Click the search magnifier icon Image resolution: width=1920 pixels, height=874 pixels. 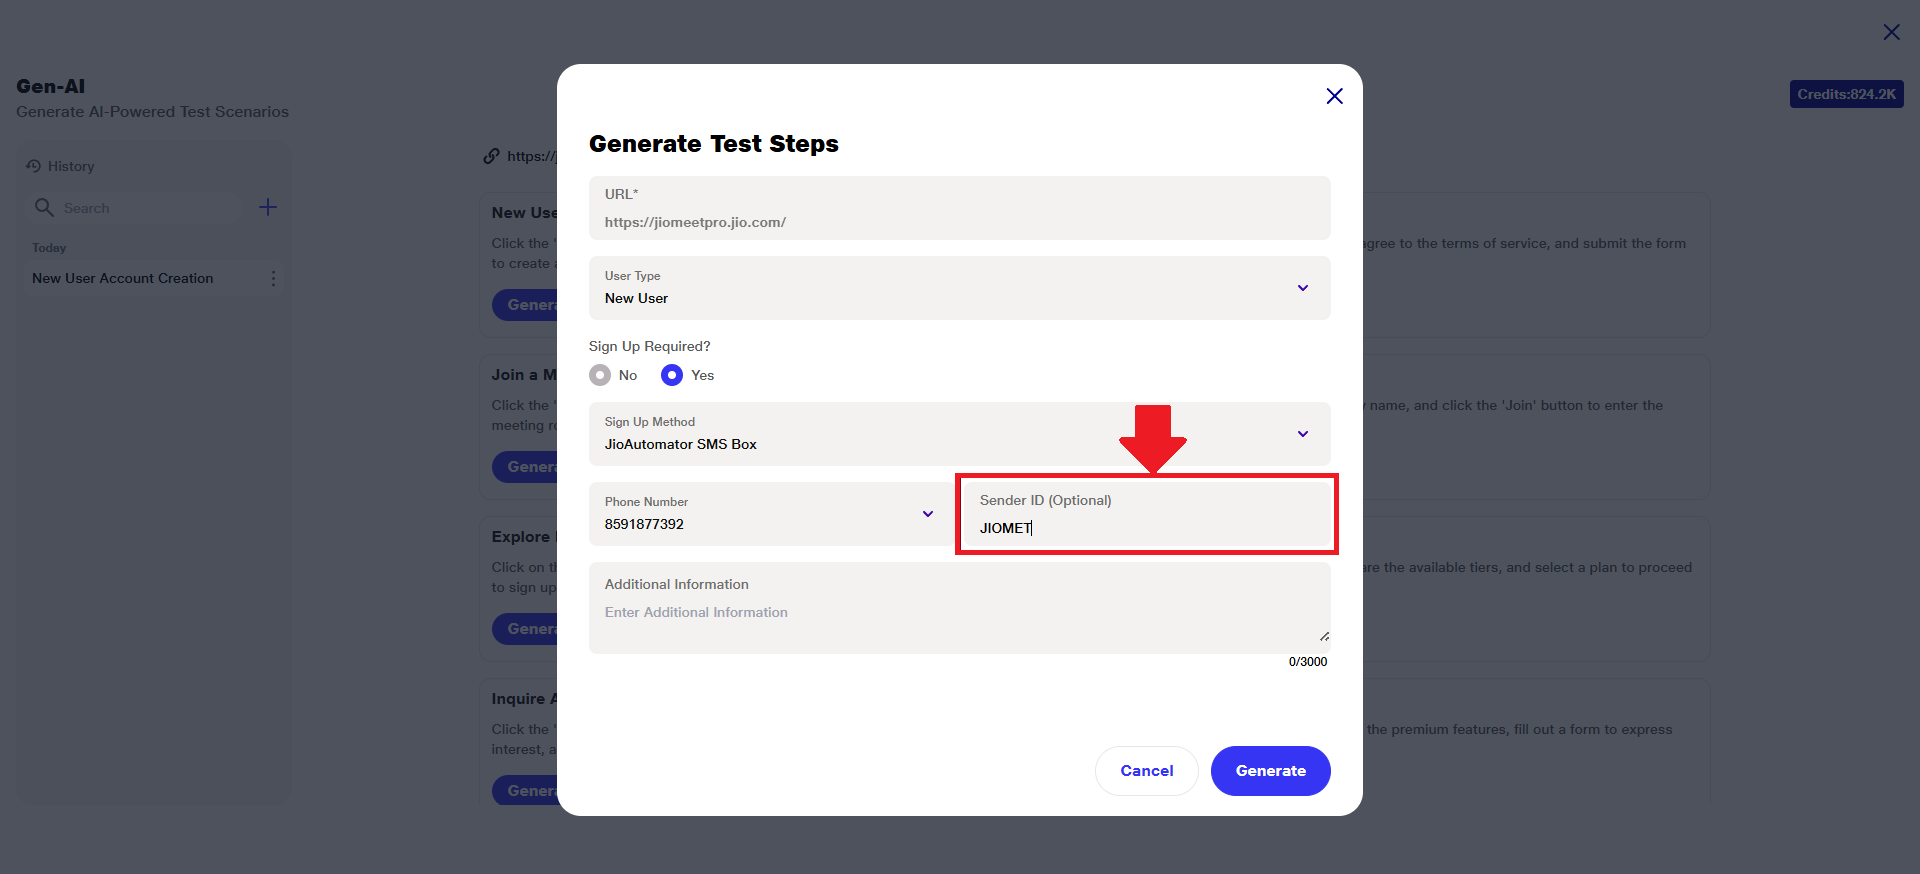point(44,207)
